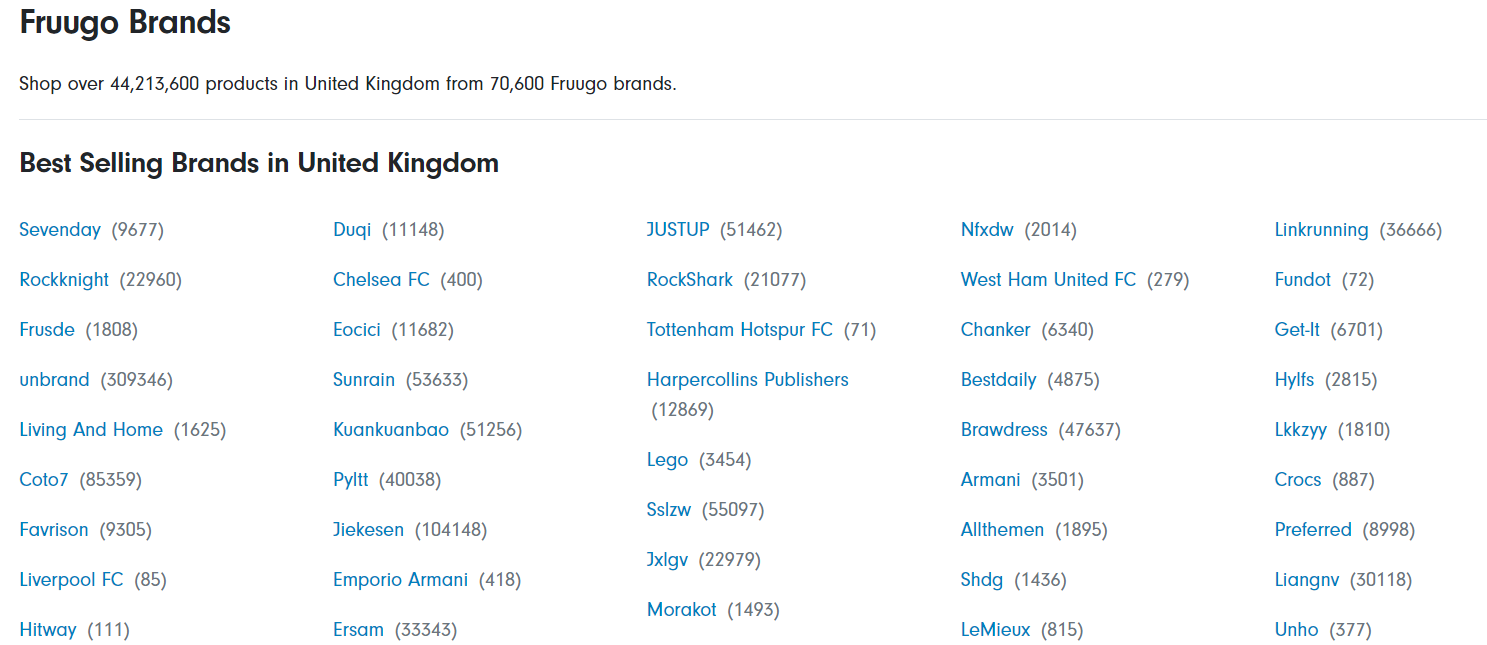Select the Hitway brand link
Screen dimensions: 1487x645
[x=48, y=630]
